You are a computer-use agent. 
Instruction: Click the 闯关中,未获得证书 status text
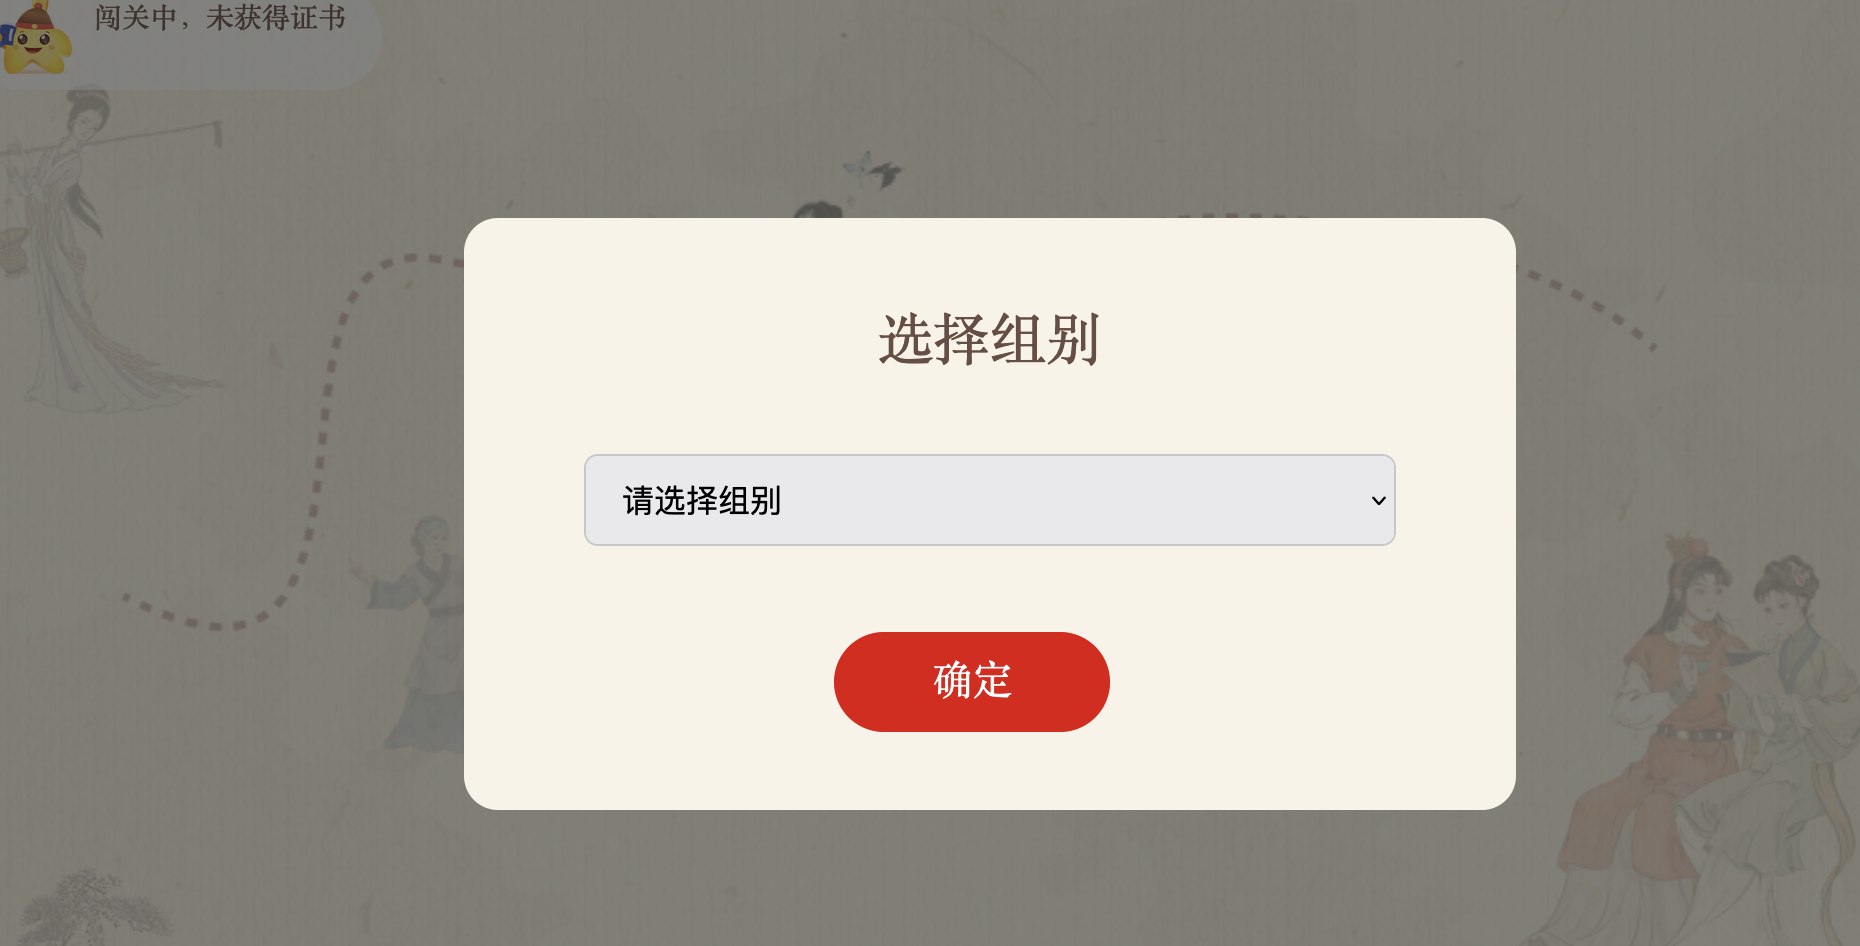220,17
